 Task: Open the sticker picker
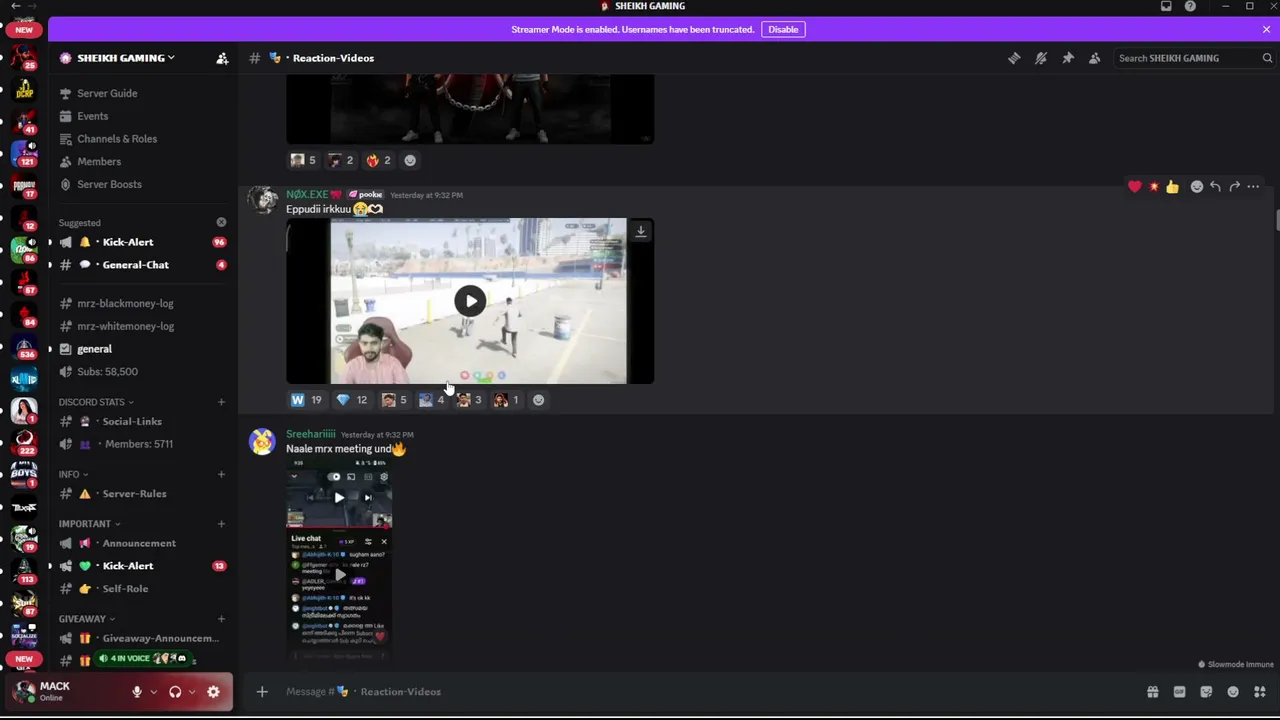click(1206, 692)
